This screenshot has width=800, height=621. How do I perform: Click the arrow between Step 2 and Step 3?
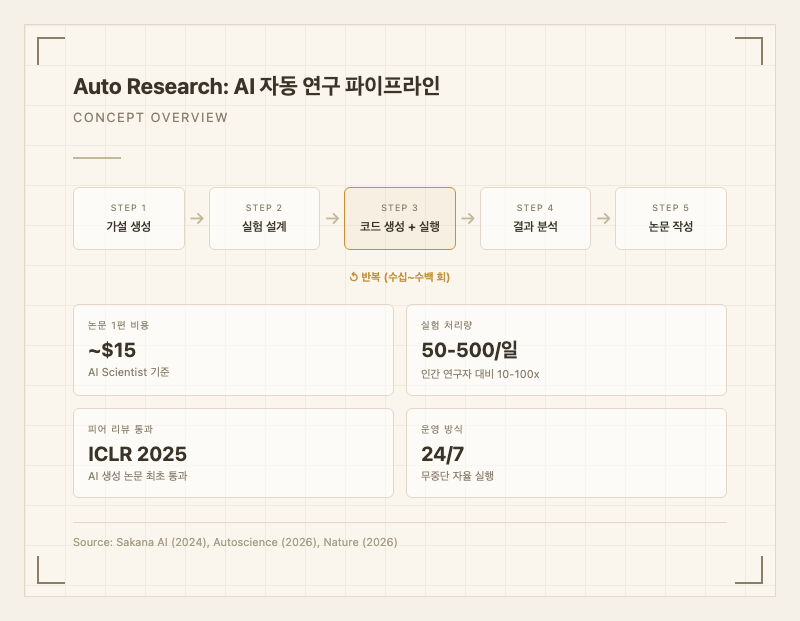332,218
